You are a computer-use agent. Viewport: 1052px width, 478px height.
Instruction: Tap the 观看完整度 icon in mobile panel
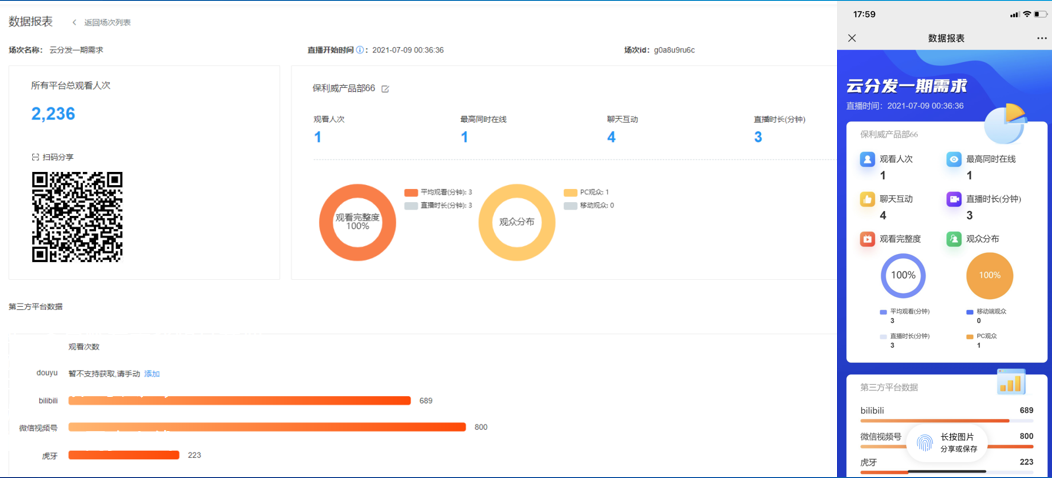pos(867,239)
